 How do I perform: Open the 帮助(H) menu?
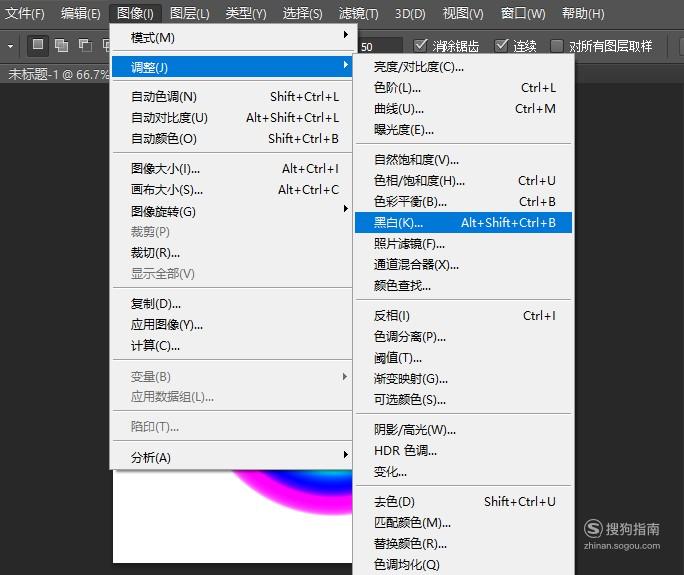point(583,14)
